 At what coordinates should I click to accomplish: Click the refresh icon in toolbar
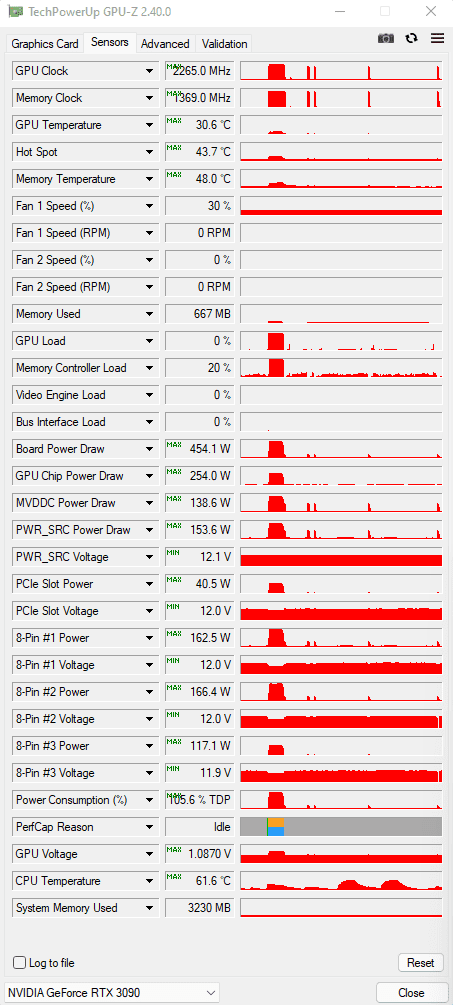[x=411, y=38]
